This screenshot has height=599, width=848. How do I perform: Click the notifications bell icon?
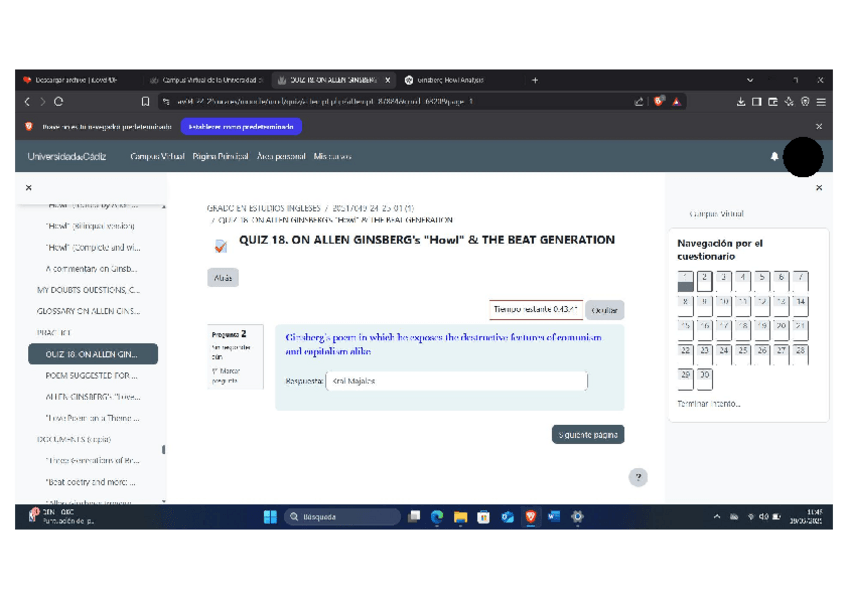774,157
